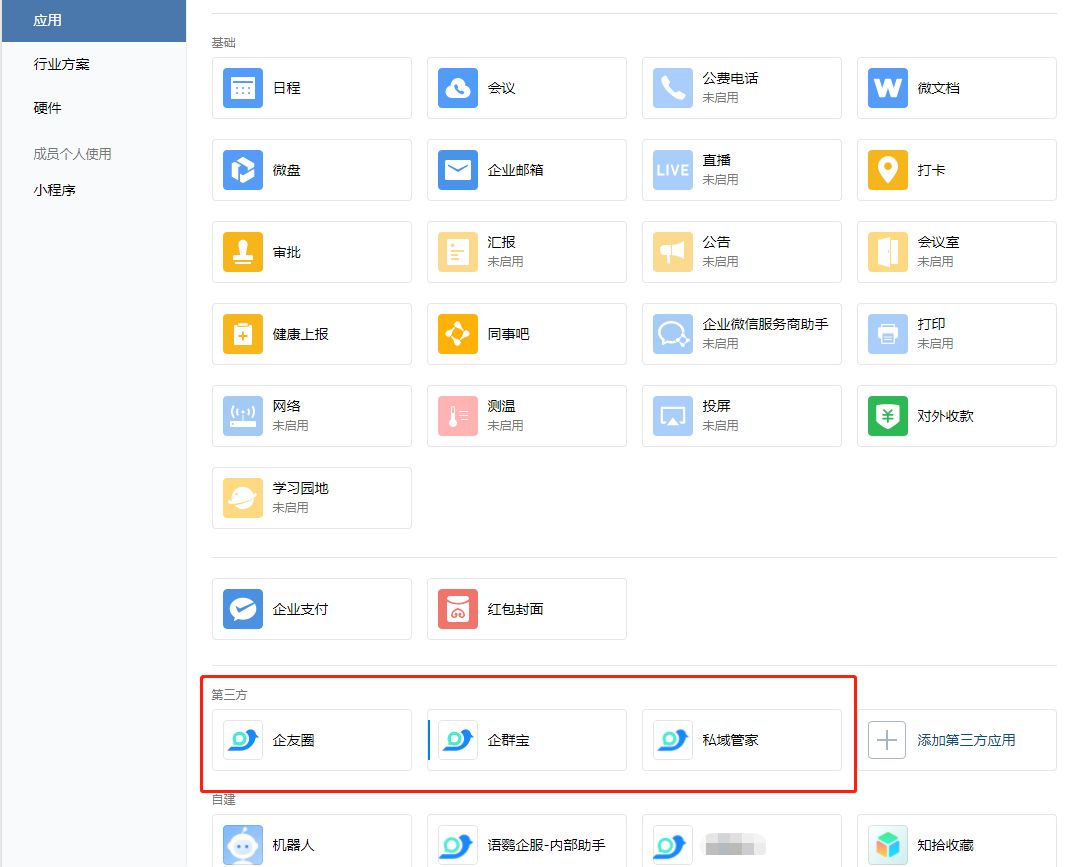Click the 会议 cloud meeting icon
Screen dimensions: 1080x867
458,88
